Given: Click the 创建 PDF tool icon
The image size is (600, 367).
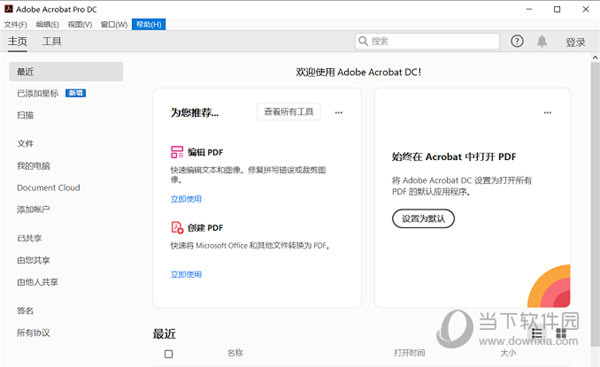Looking at the screenshot, I should pyautogui.click(x=177, y=227).
